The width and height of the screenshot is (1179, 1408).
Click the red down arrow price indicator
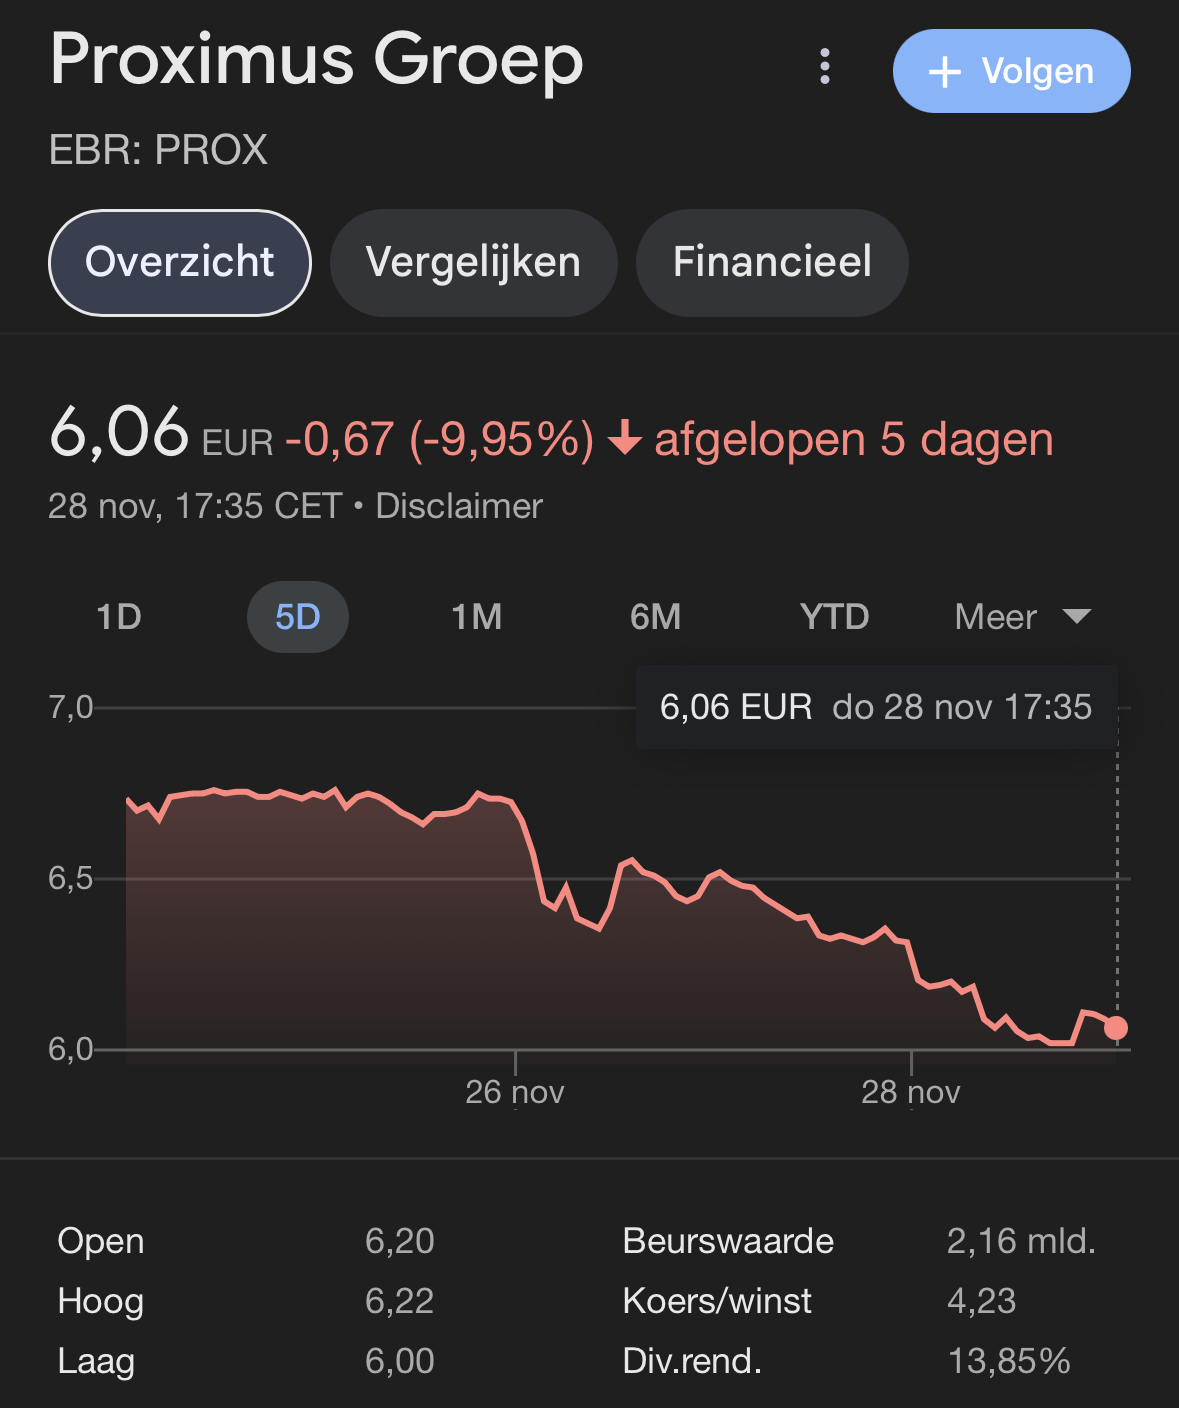pyautogui.click(x=625, y=438)
